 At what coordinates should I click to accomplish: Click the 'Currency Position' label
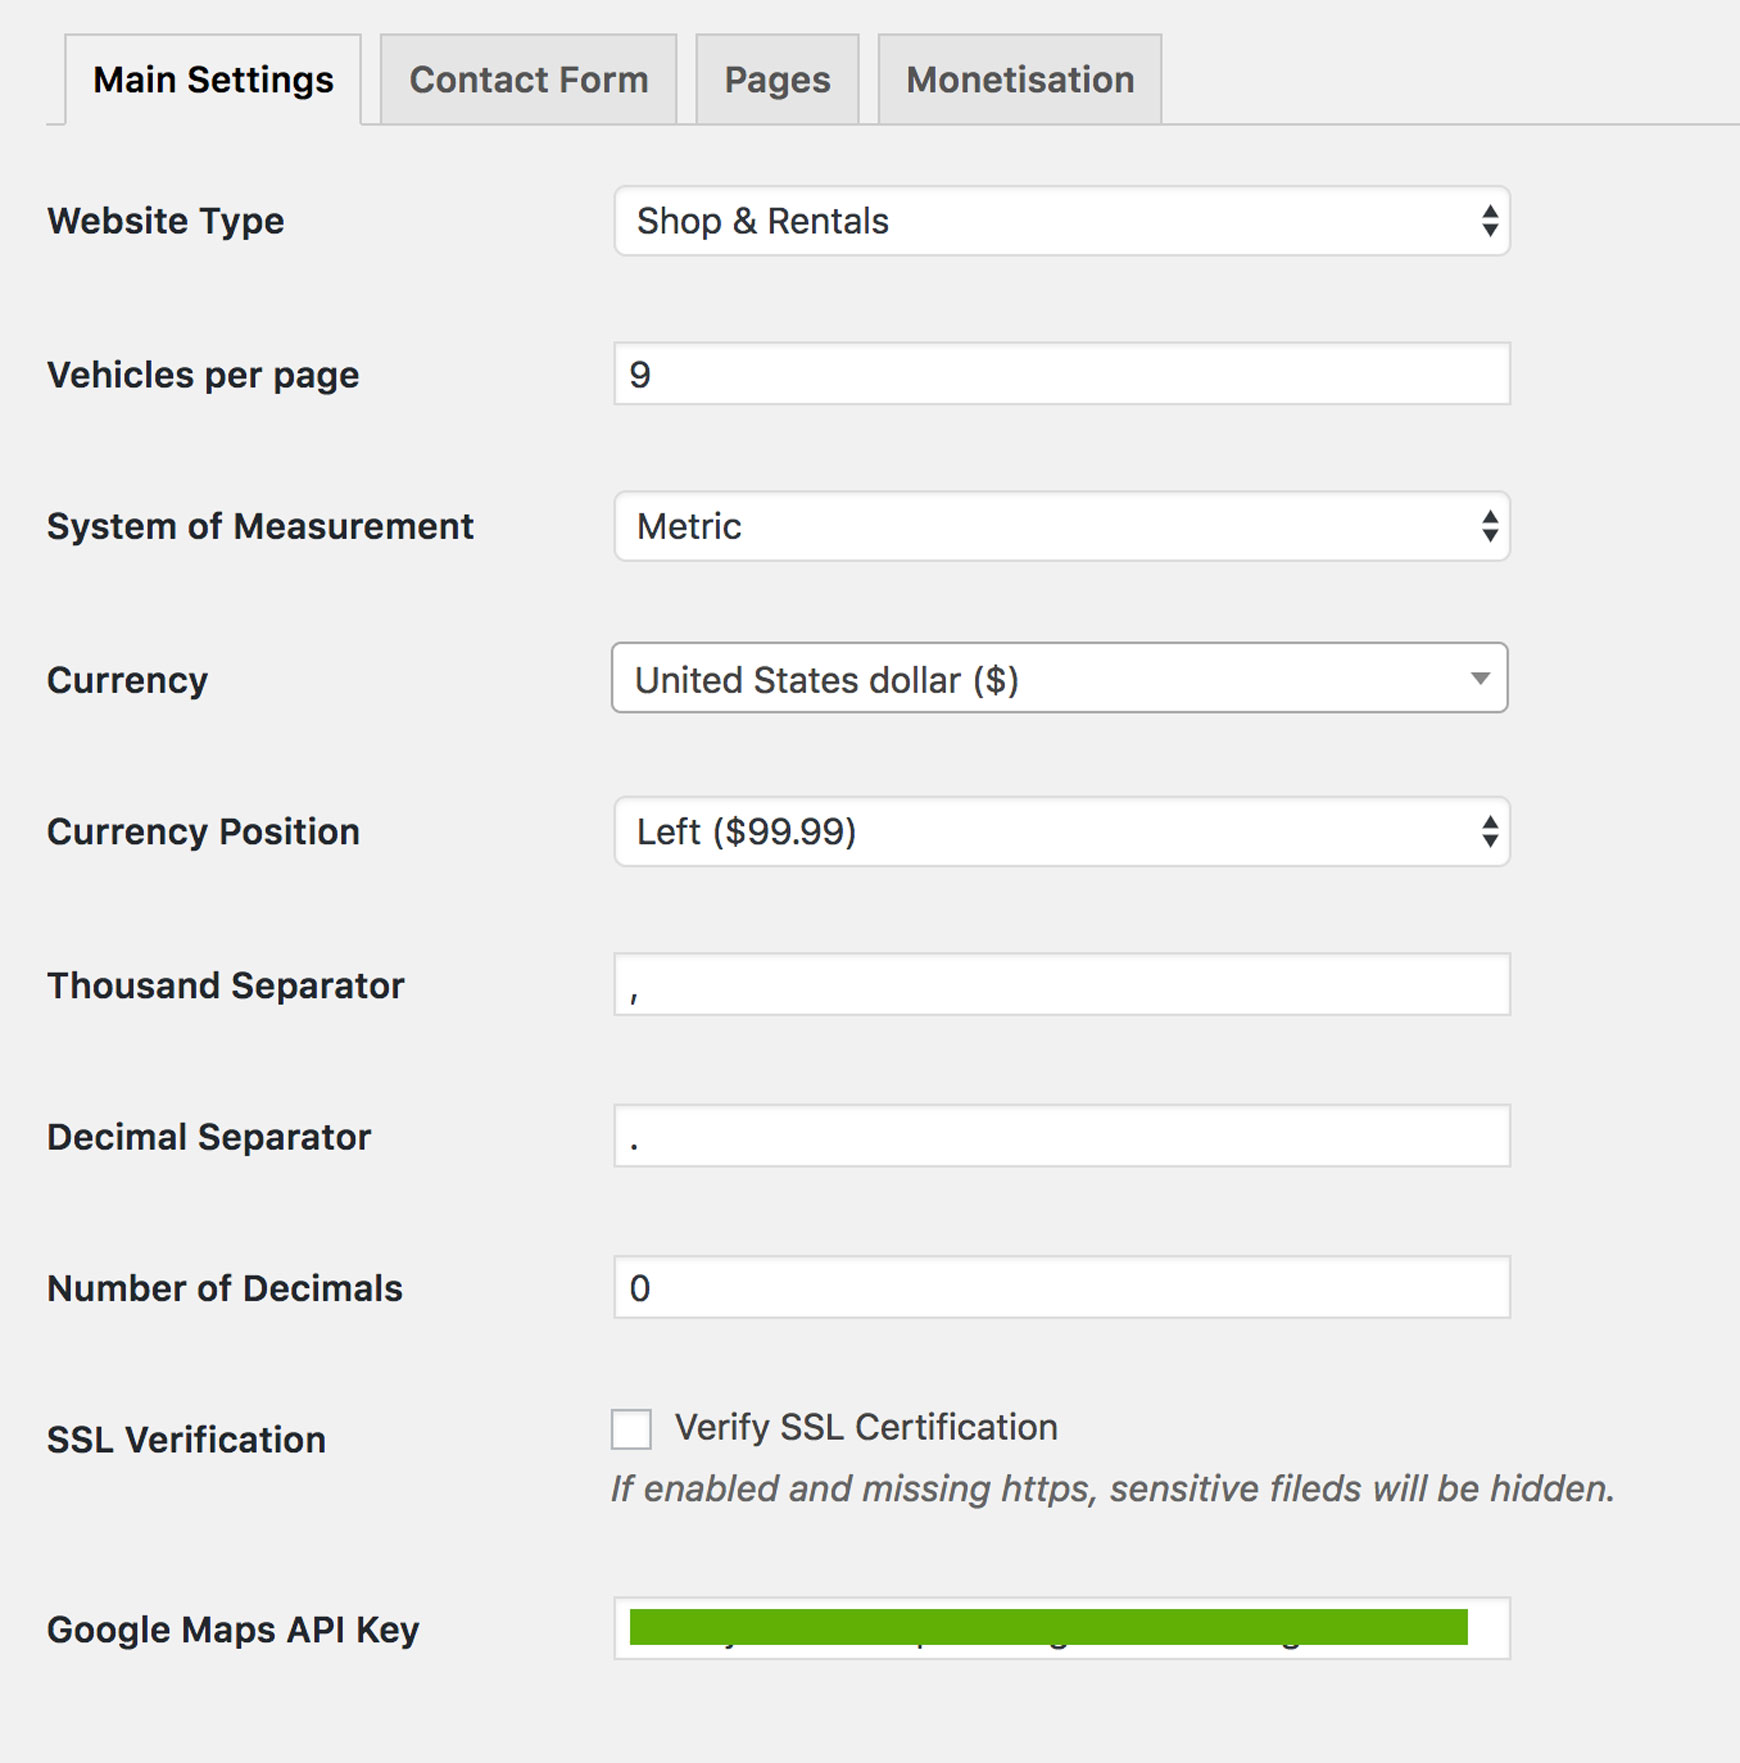[x=203, y=831]
